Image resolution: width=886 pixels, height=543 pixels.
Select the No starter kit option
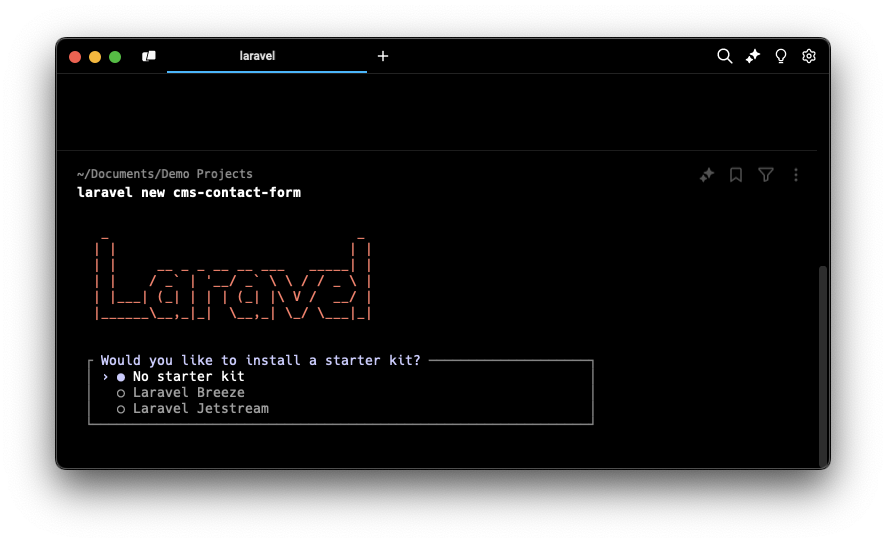tap(188, 377)
